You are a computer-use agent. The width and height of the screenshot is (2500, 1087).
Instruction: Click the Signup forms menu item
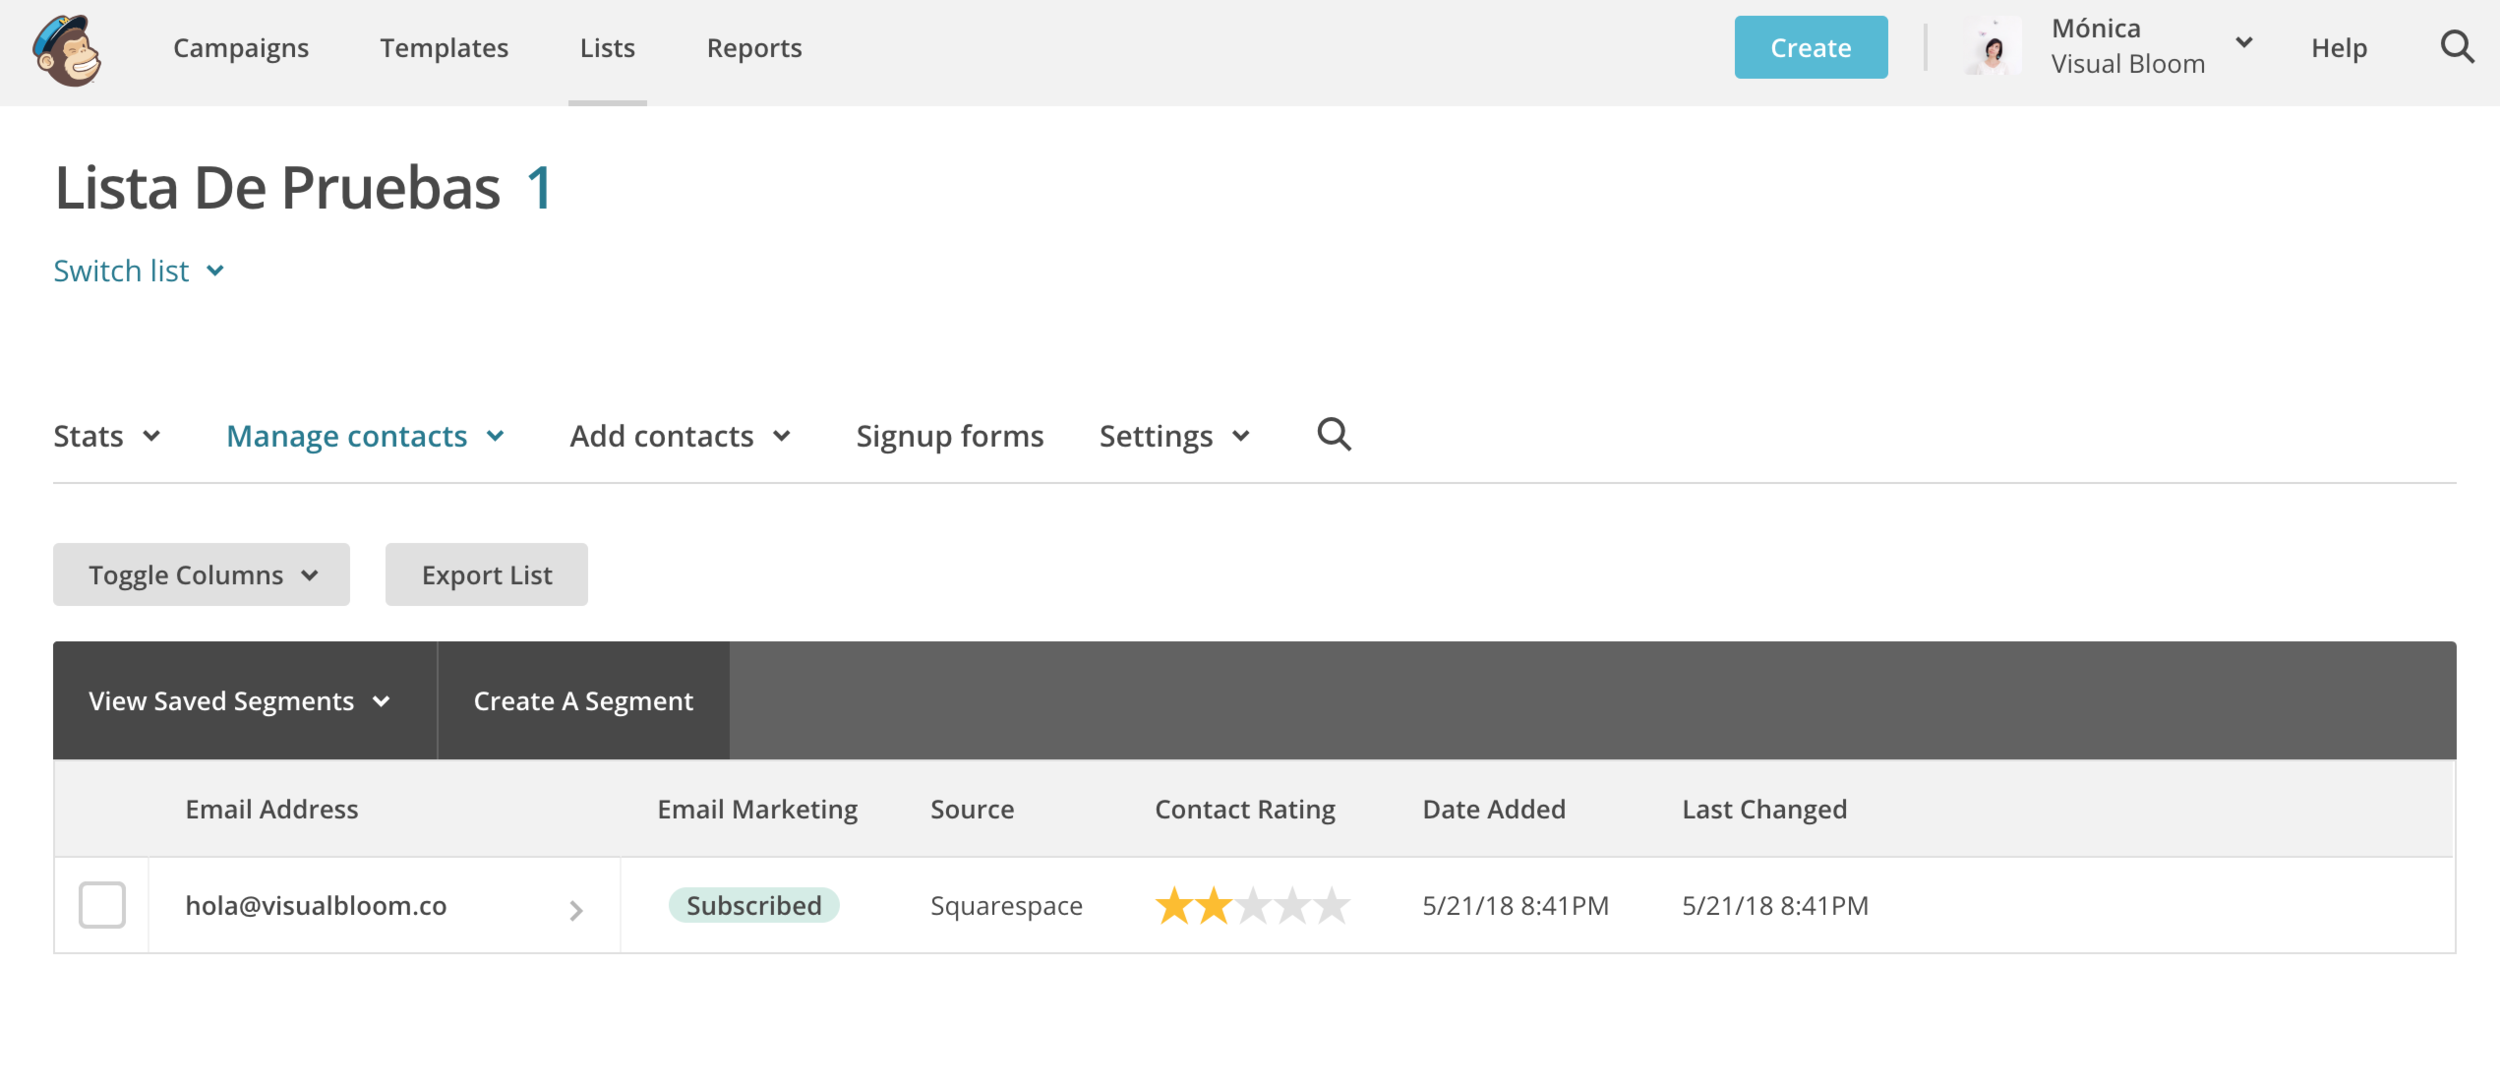tap(949, 436)
